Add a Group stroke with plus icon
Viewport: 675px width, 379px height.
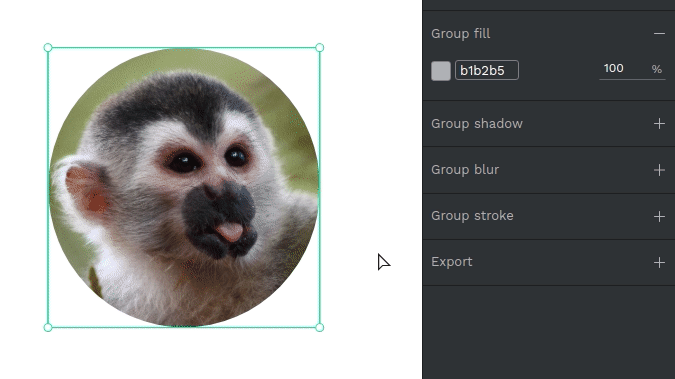click(x=659, y=216)
